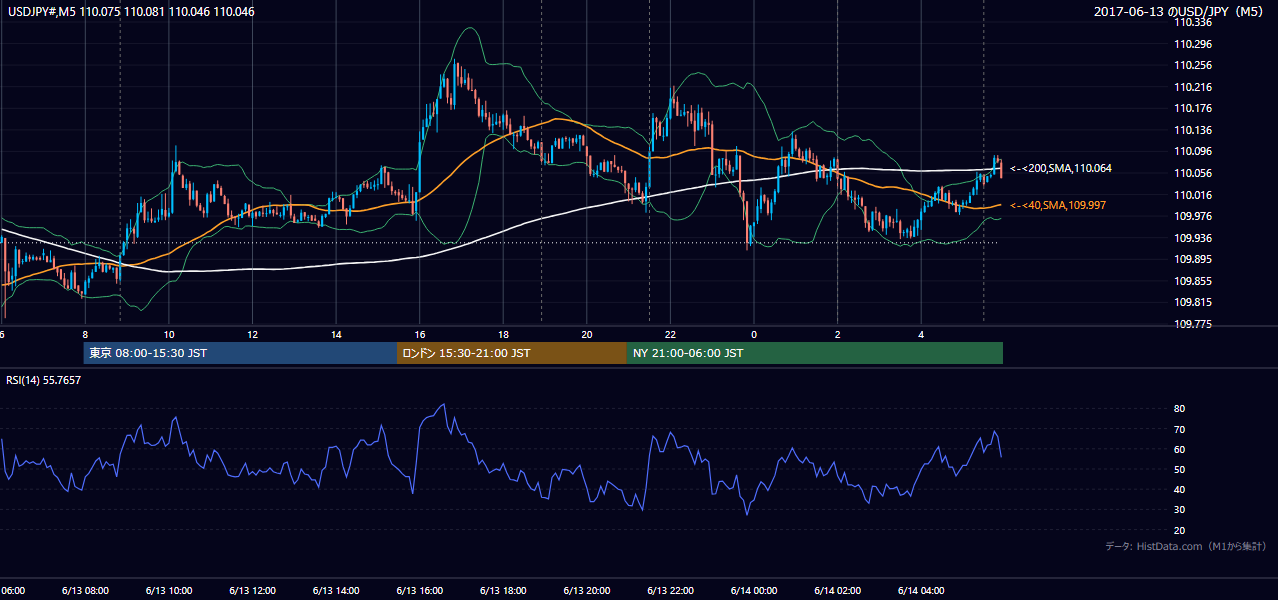Click the 110.216 price axis label
The image size is (1278, 600).
pyautogui.click(x=1192, y=87)
